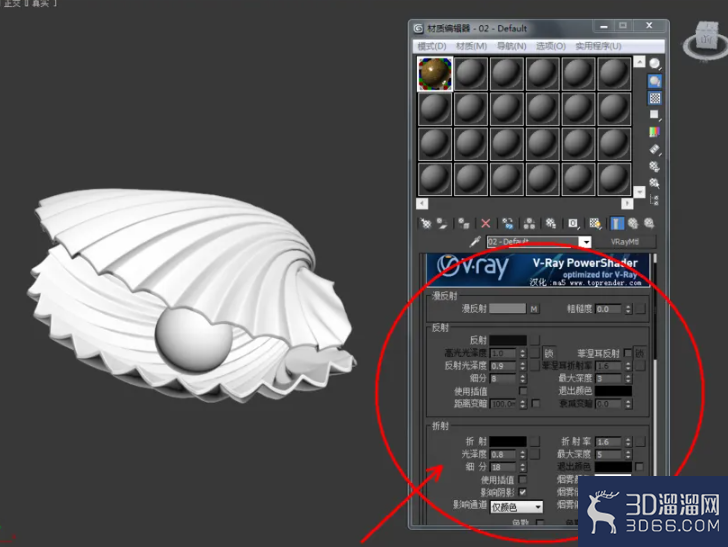Image resolution: width=728 pixels, height=547 pixels.
Task: Click the refraction 光泽度 spinner arrows
Action: click(x=523, y=454)
